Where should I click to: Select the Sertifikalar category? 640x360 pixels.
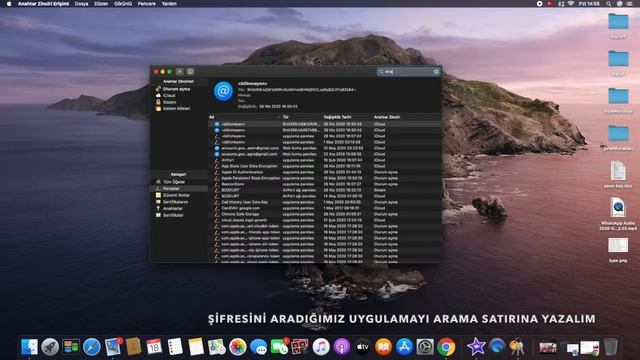[173, 215]
